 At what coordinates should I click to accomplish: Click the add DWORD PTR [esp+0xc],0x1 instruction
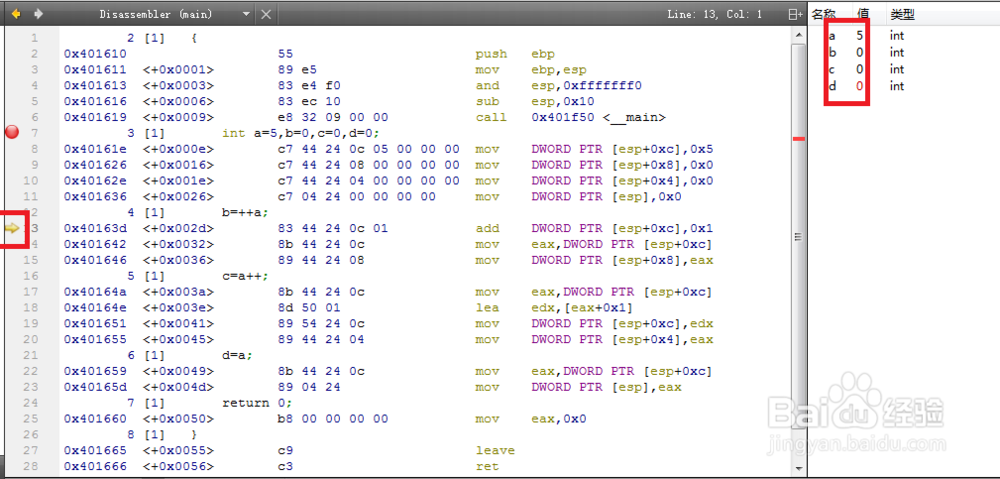click(594, 228)
